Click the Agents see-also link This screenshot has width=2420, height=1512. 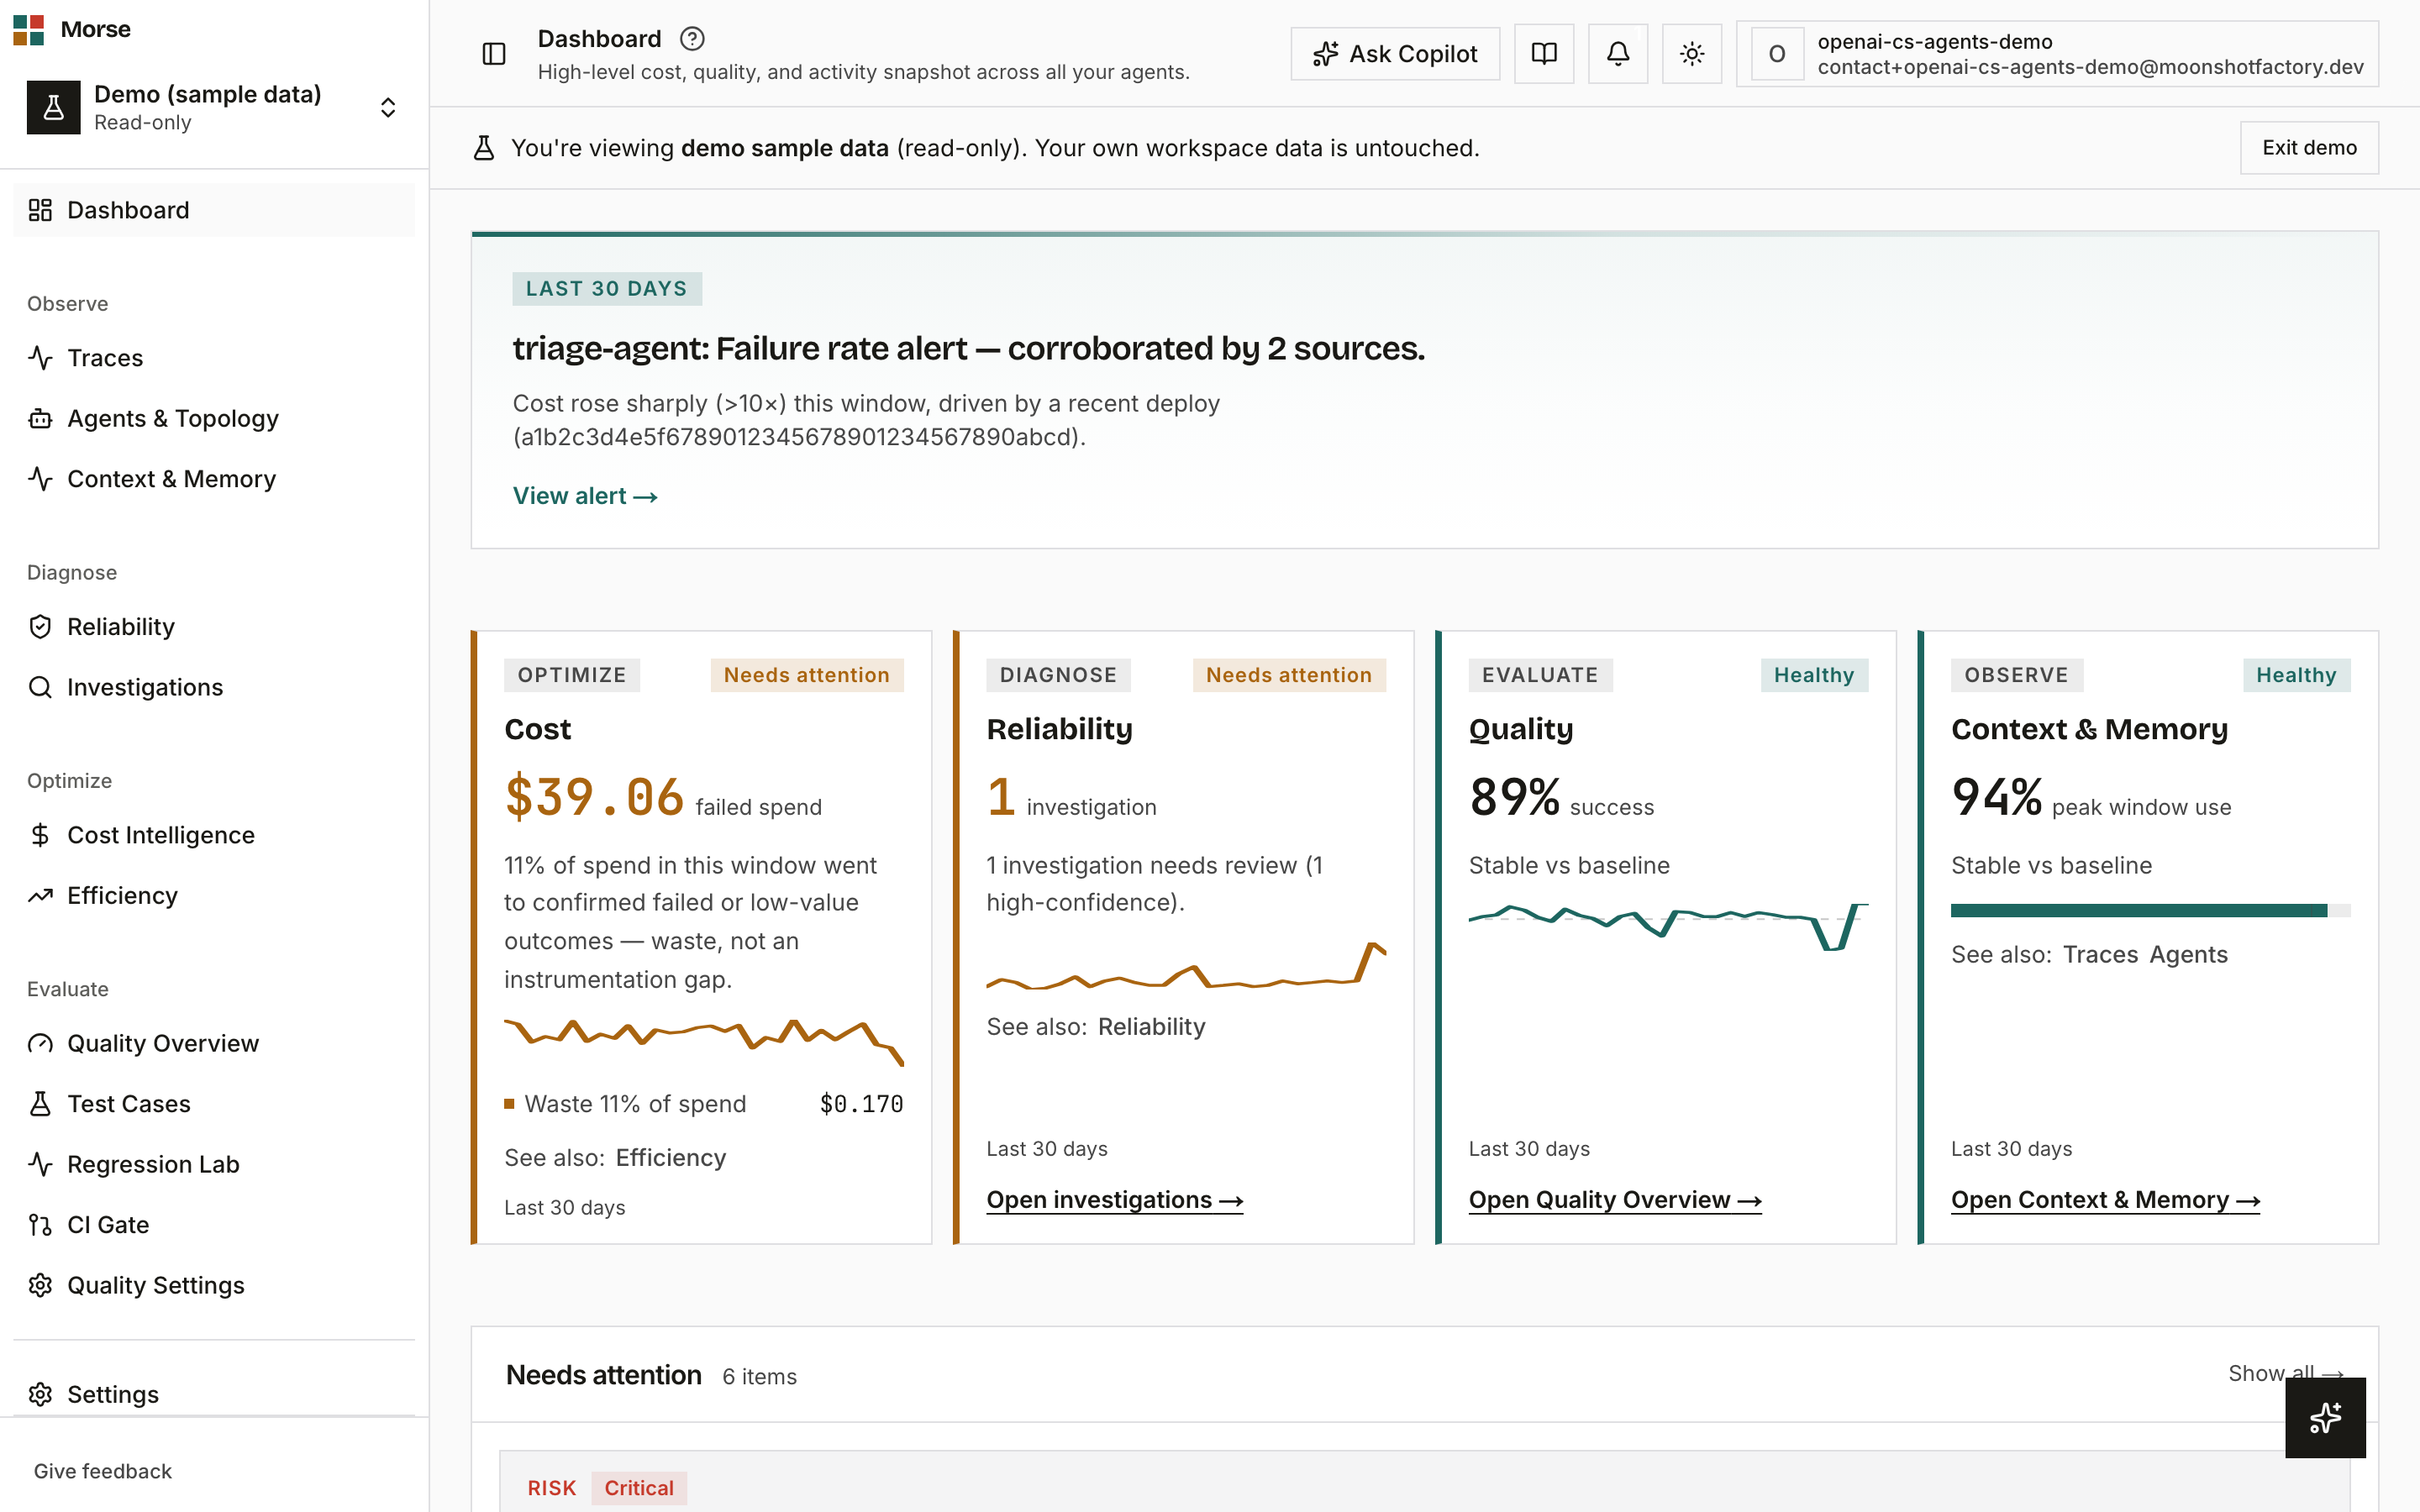coord(2188,955)
